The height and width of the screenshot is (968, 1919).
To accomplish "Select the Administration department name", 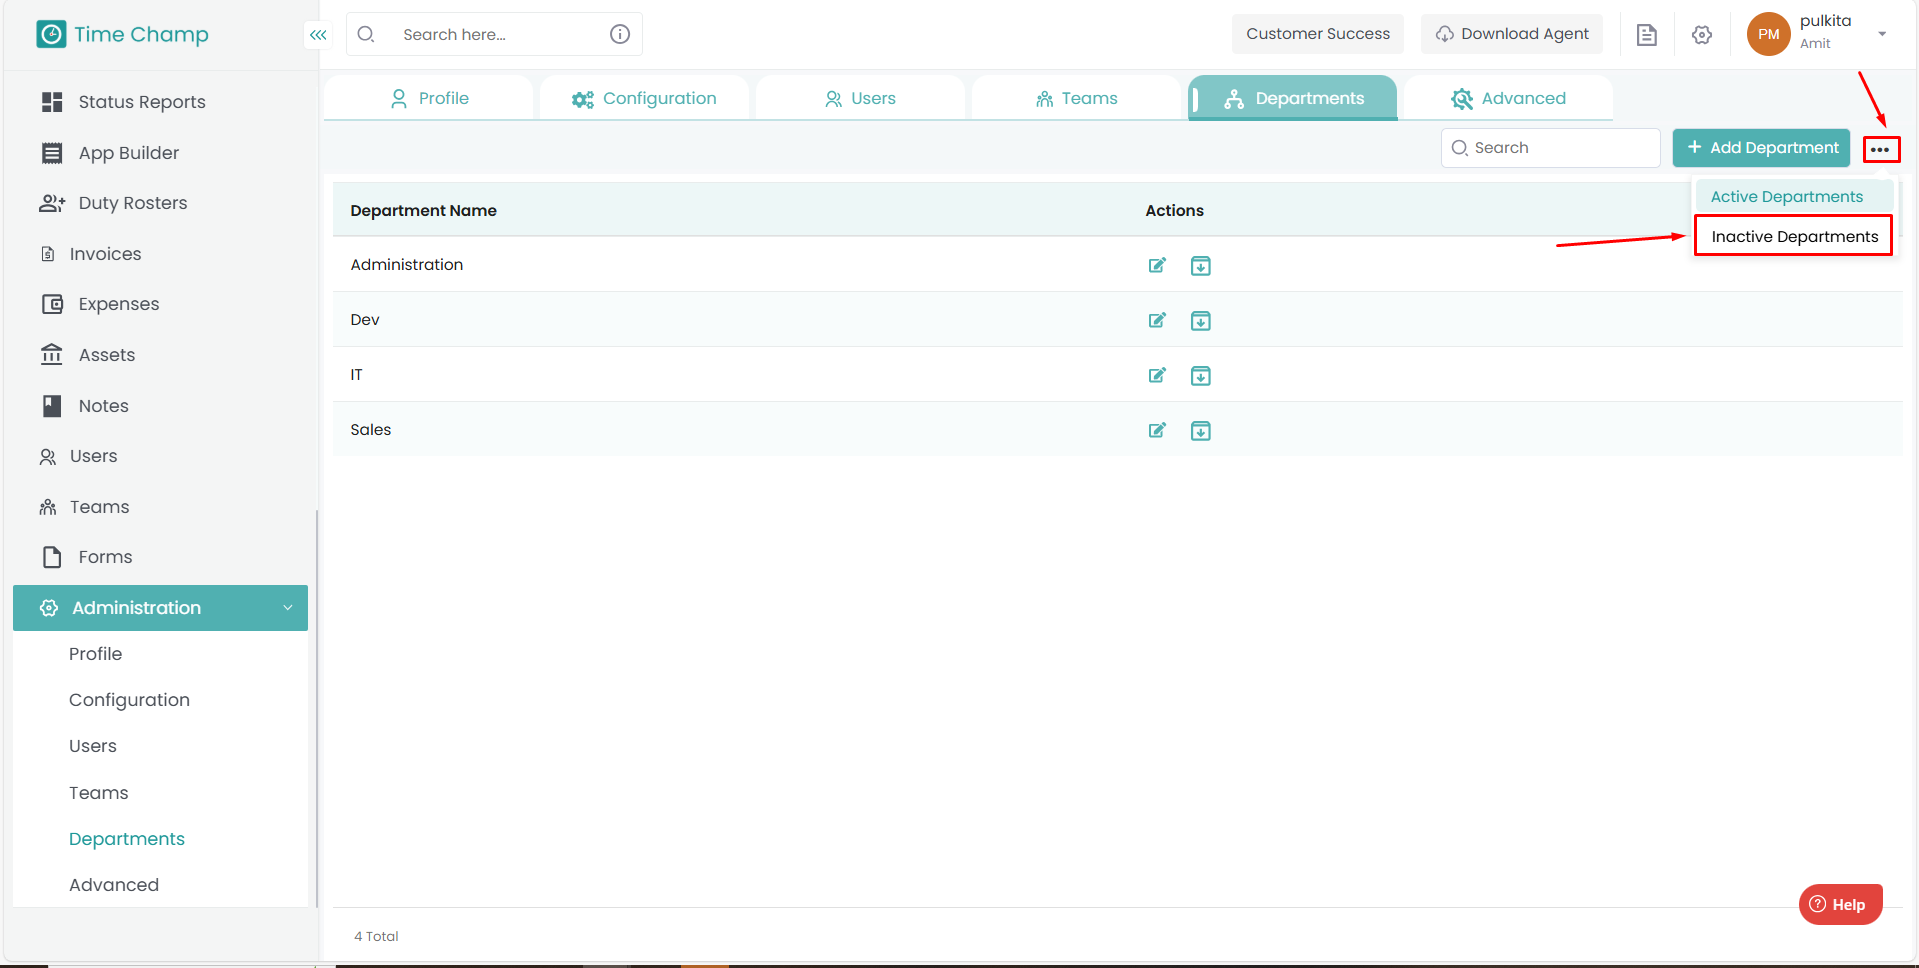I will (407, 265).
